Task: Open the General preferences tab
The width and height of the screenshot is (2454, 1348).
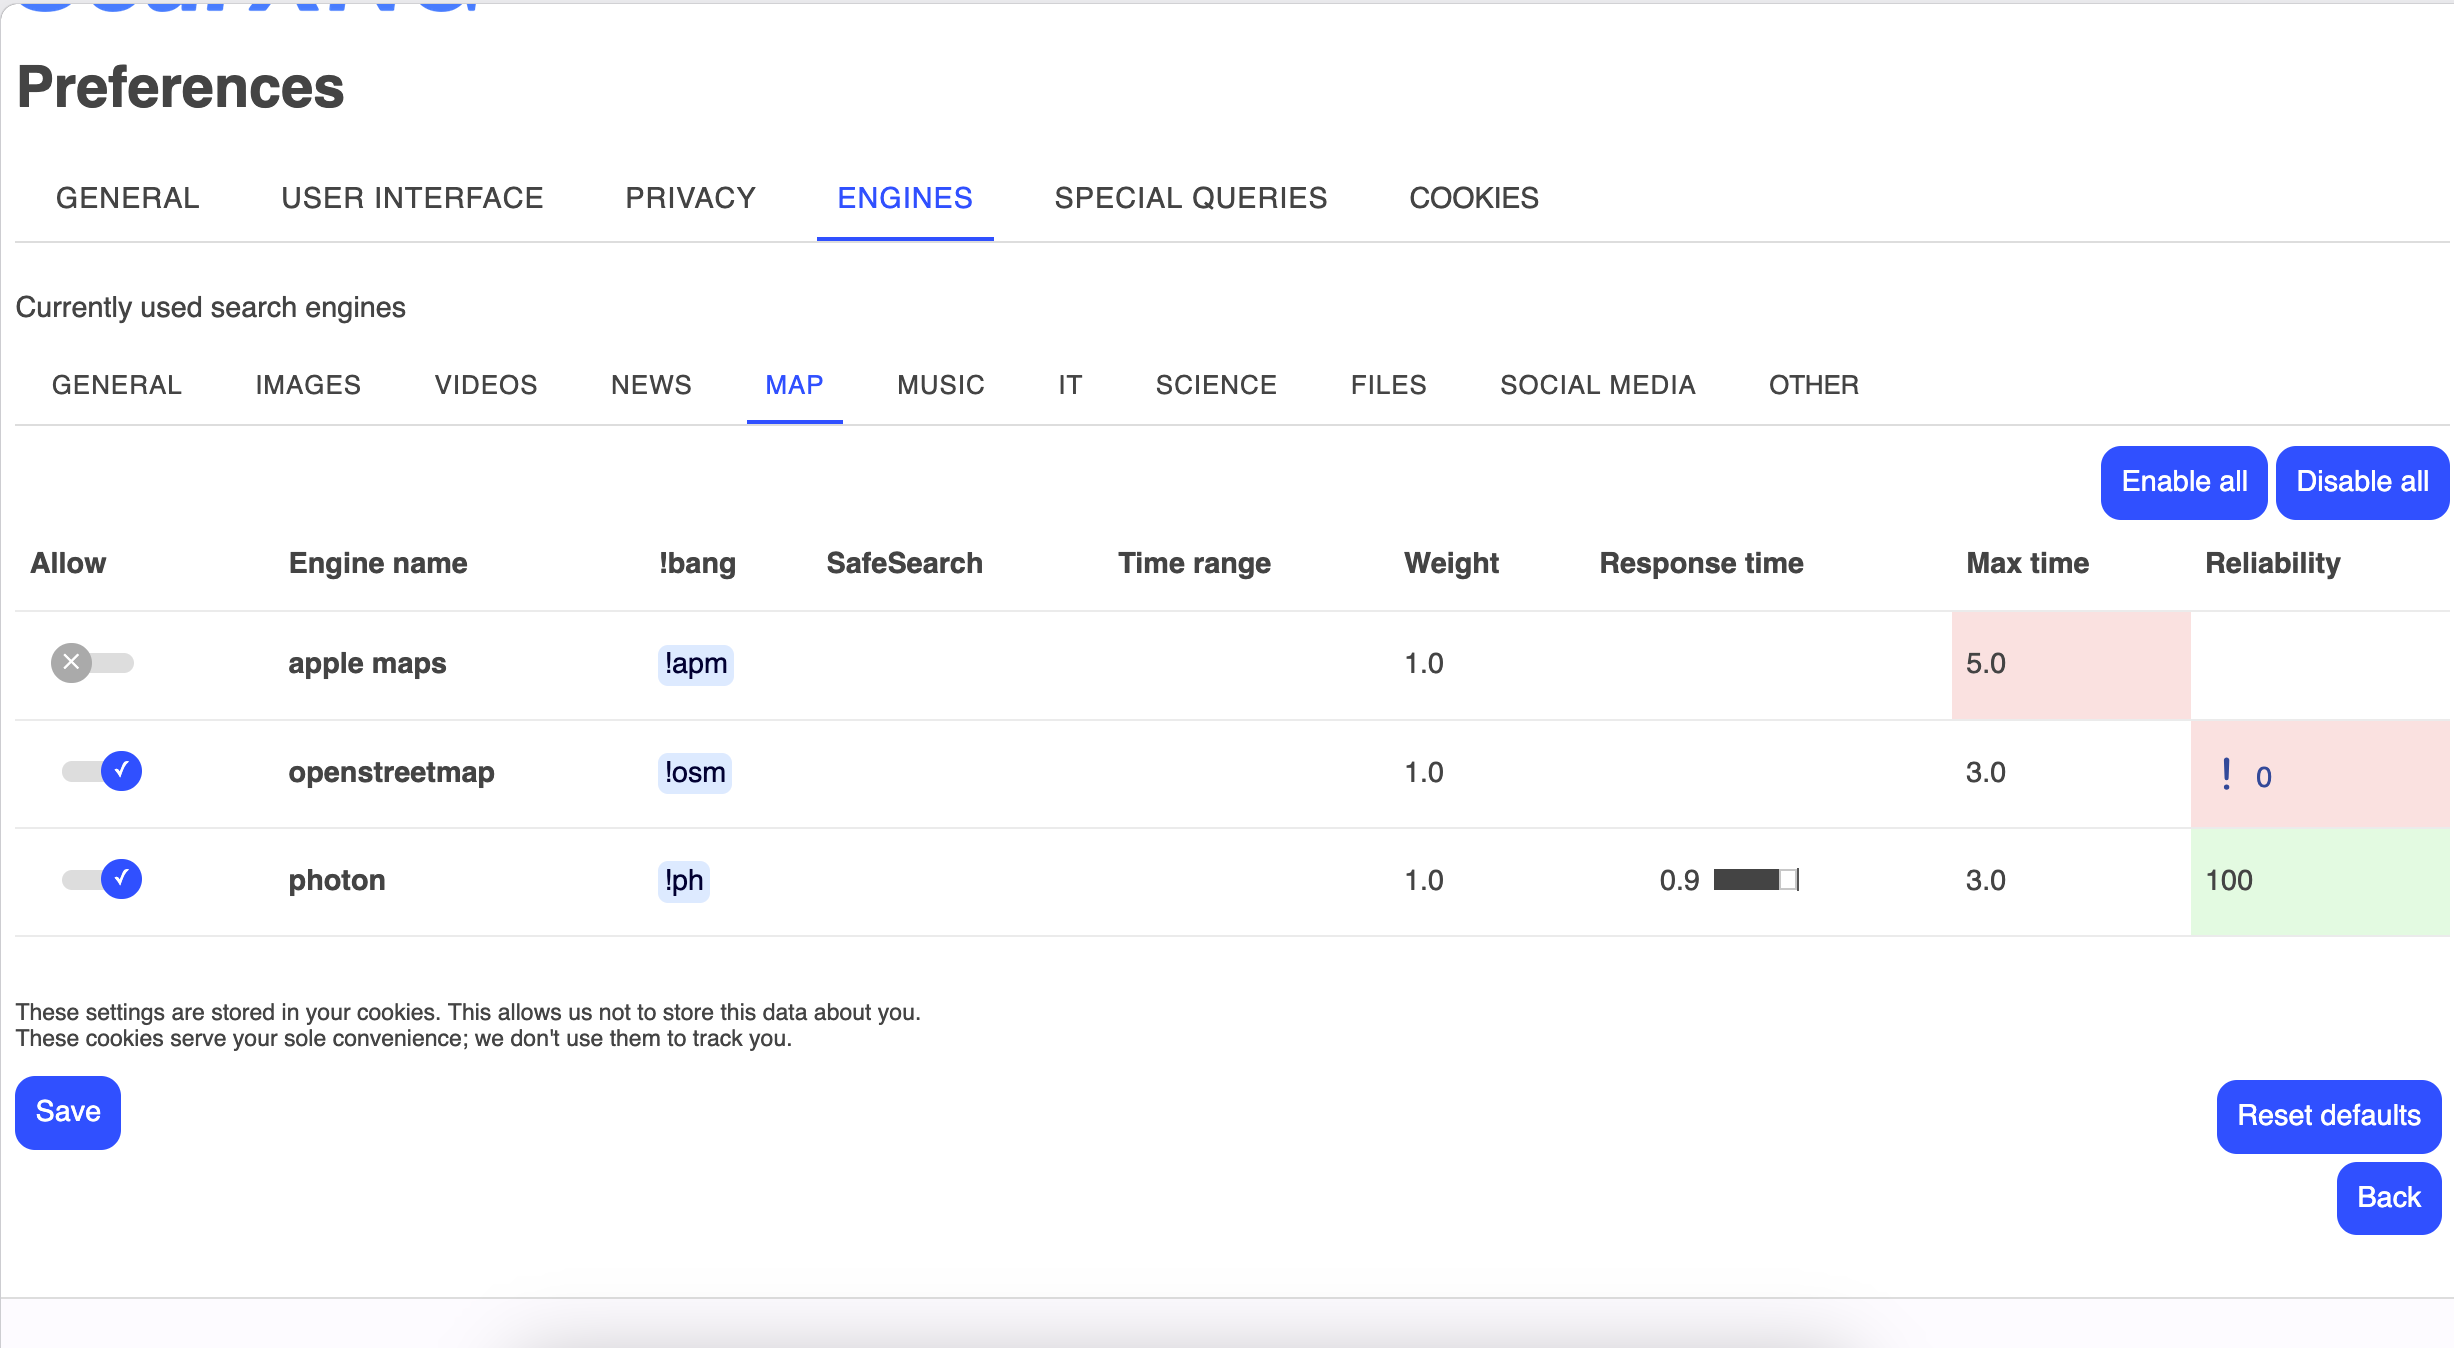Action: click(x=128, y=198)
